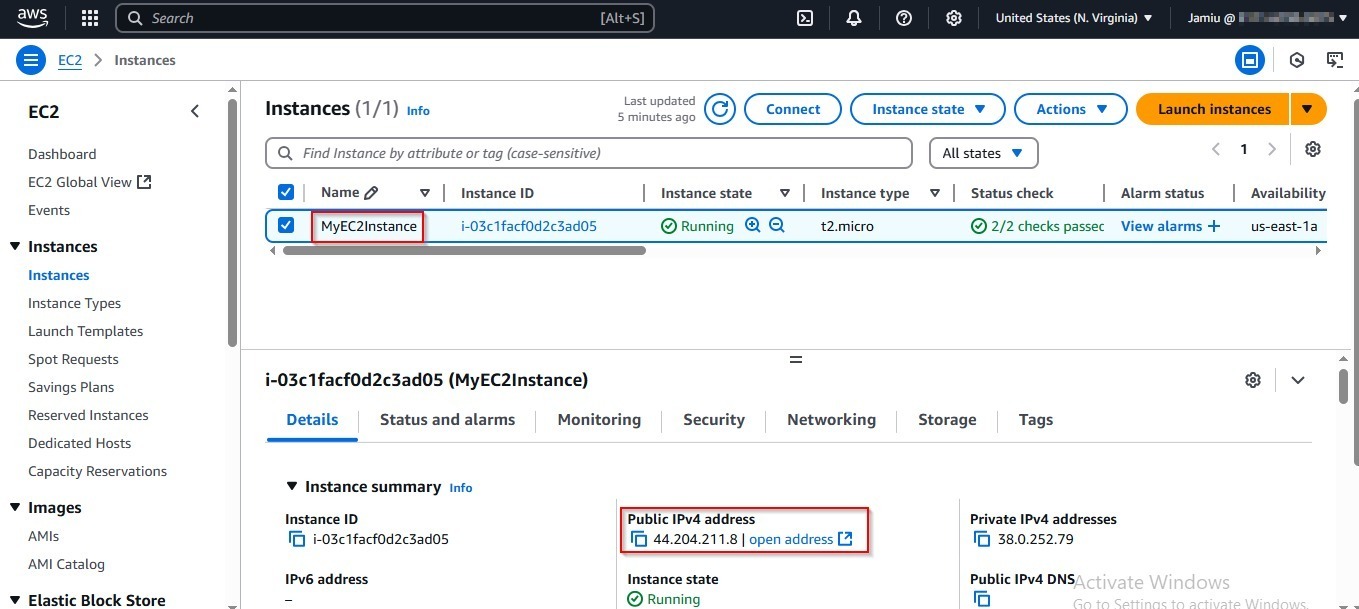The width and height of the screenshot is (1359, 609).
Task: Open the AWS home logo
Action: pos(32,17)
